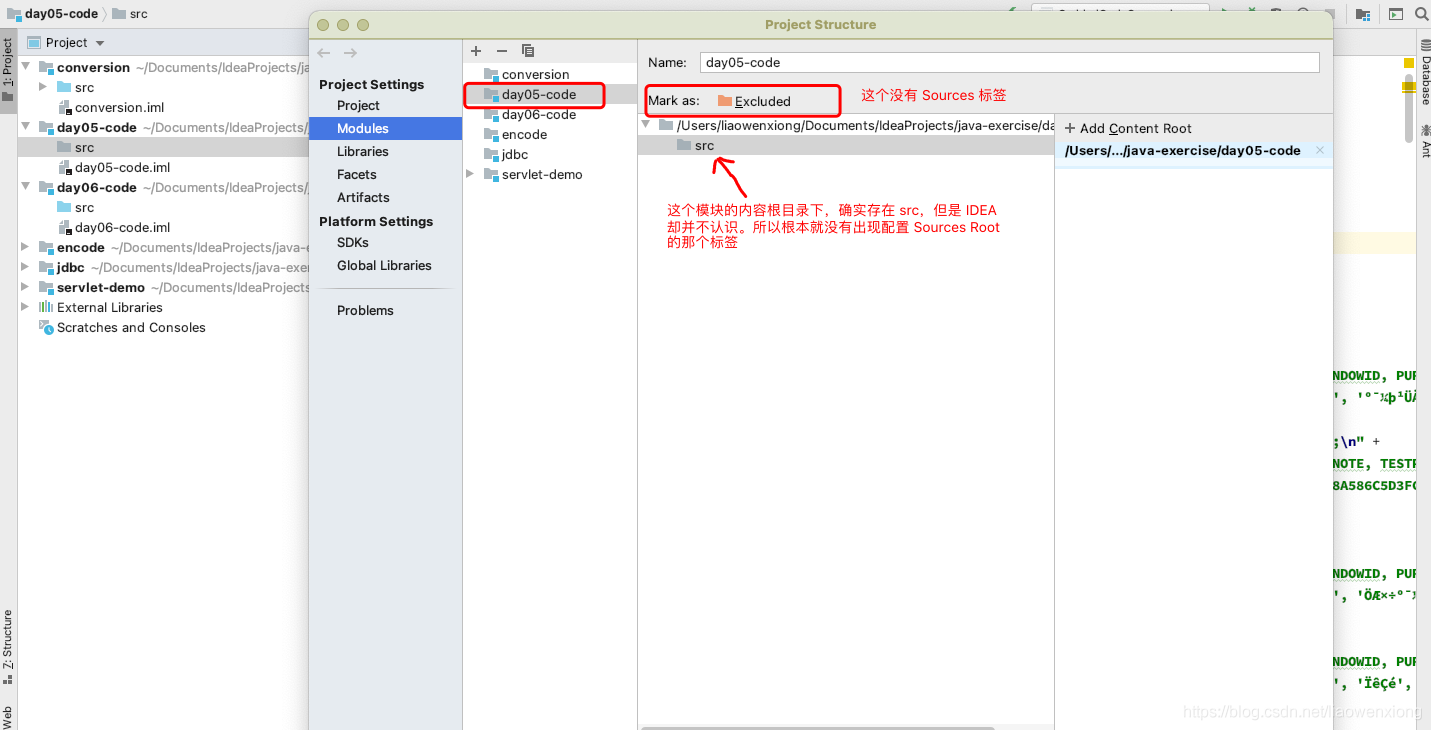Collapse conversion module in Project tree
The height and width of the screenshot is (730, 1431).
coord(26,67)
